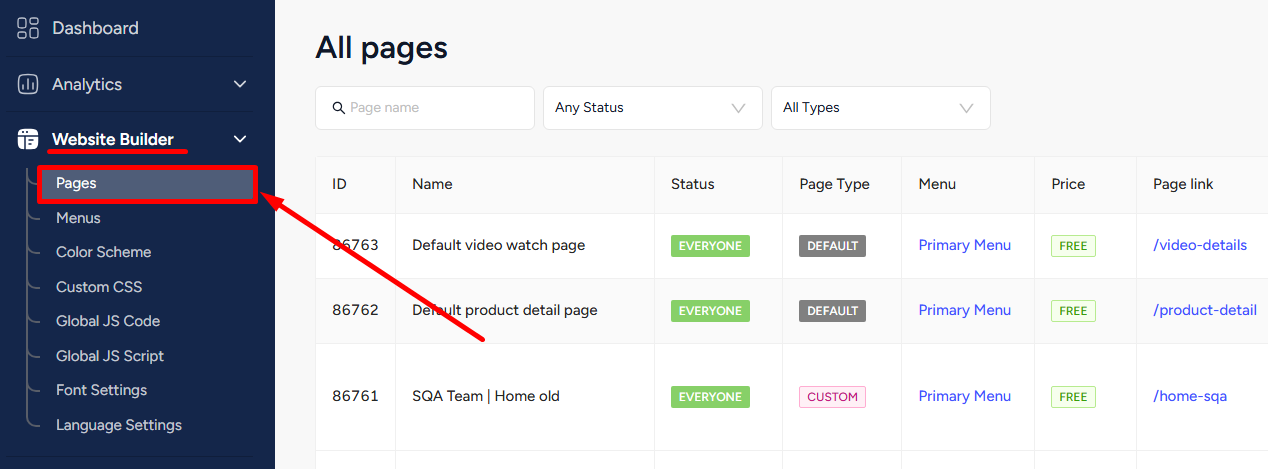
Task: Click page ID 86761
Action: [355, 396]
